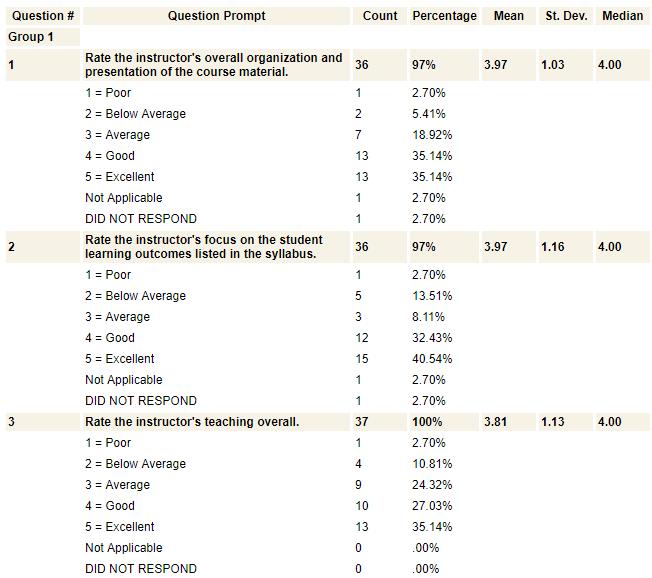Select the standard deviation value 1.03
The height and width of the screenshot is (578, 652).
[x=553, y=65]
